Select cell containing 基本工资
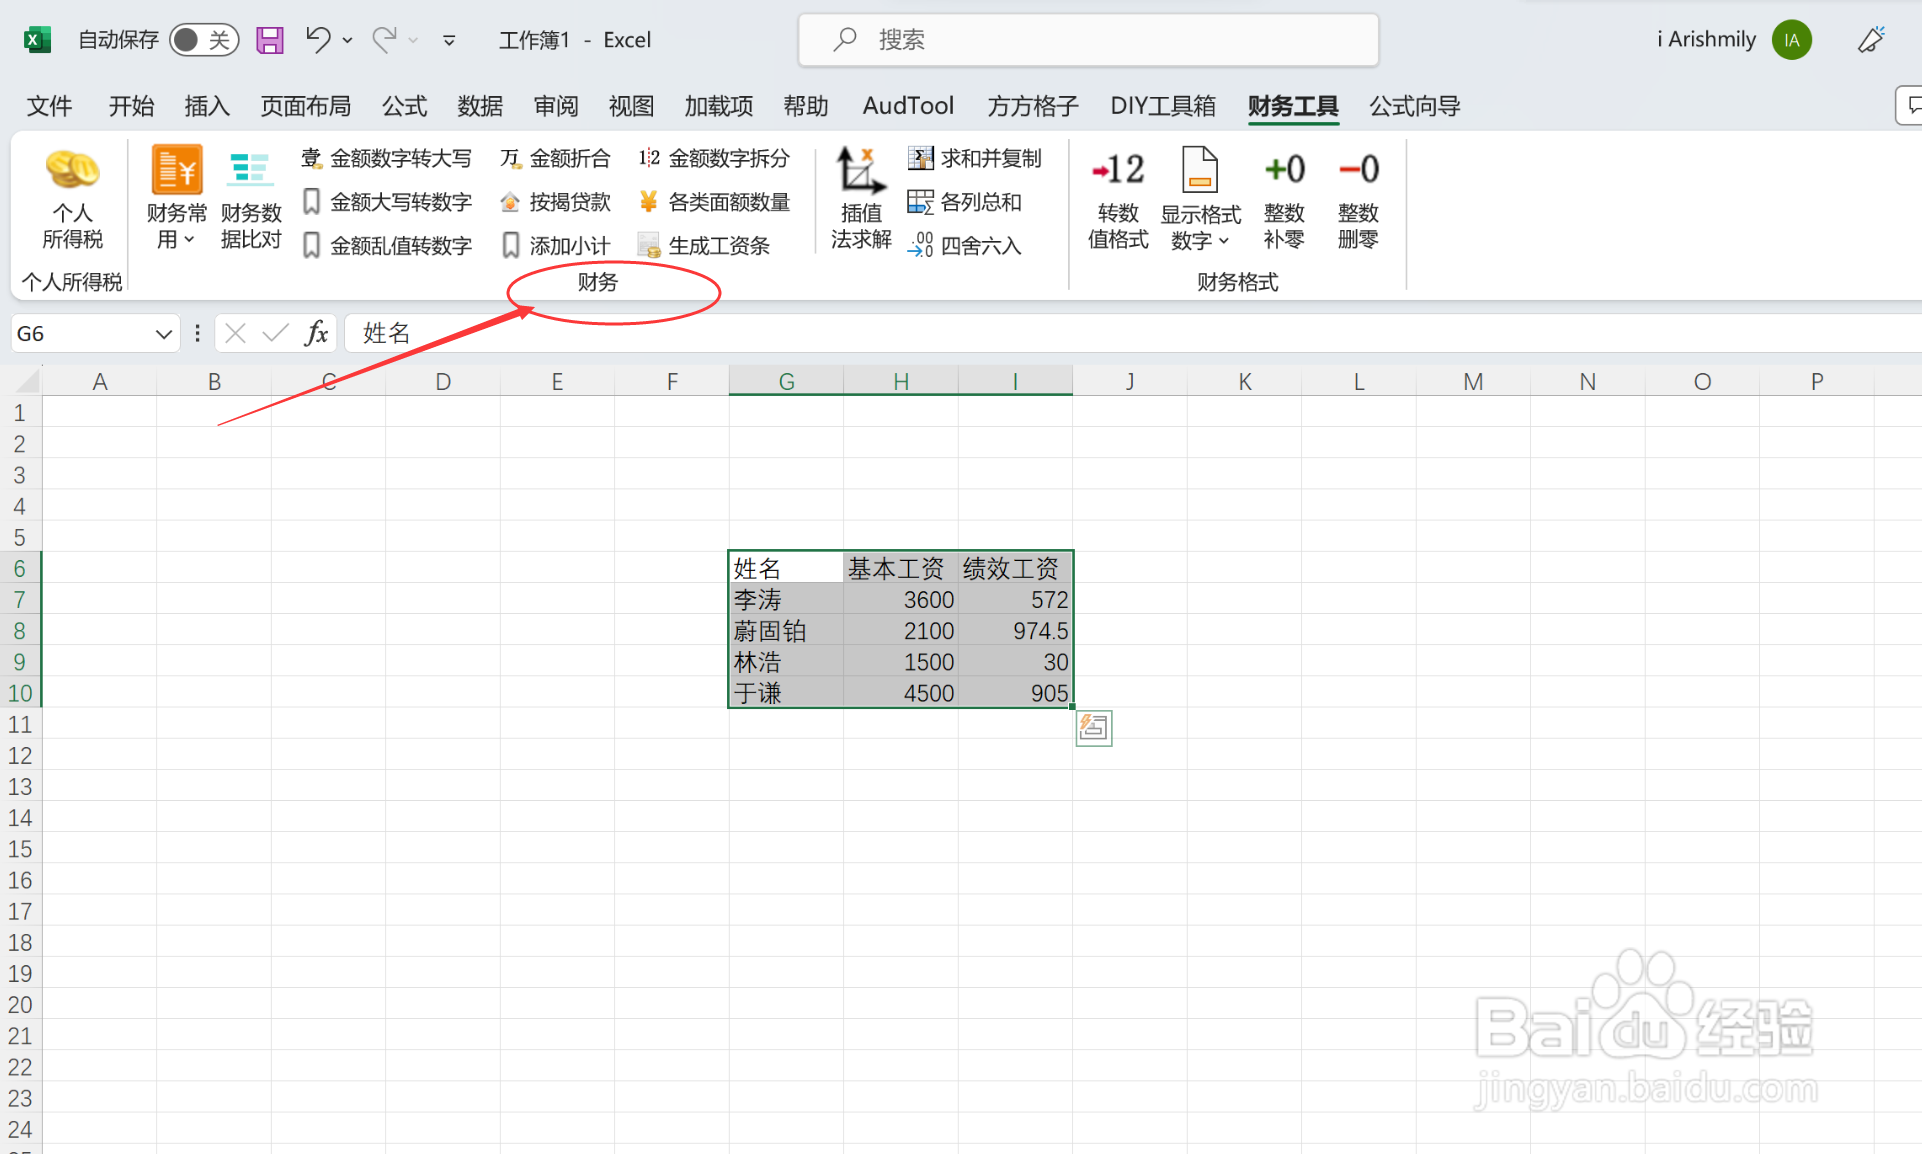The width and height of the screenshot is (1922, 1154). coord(901,568)
